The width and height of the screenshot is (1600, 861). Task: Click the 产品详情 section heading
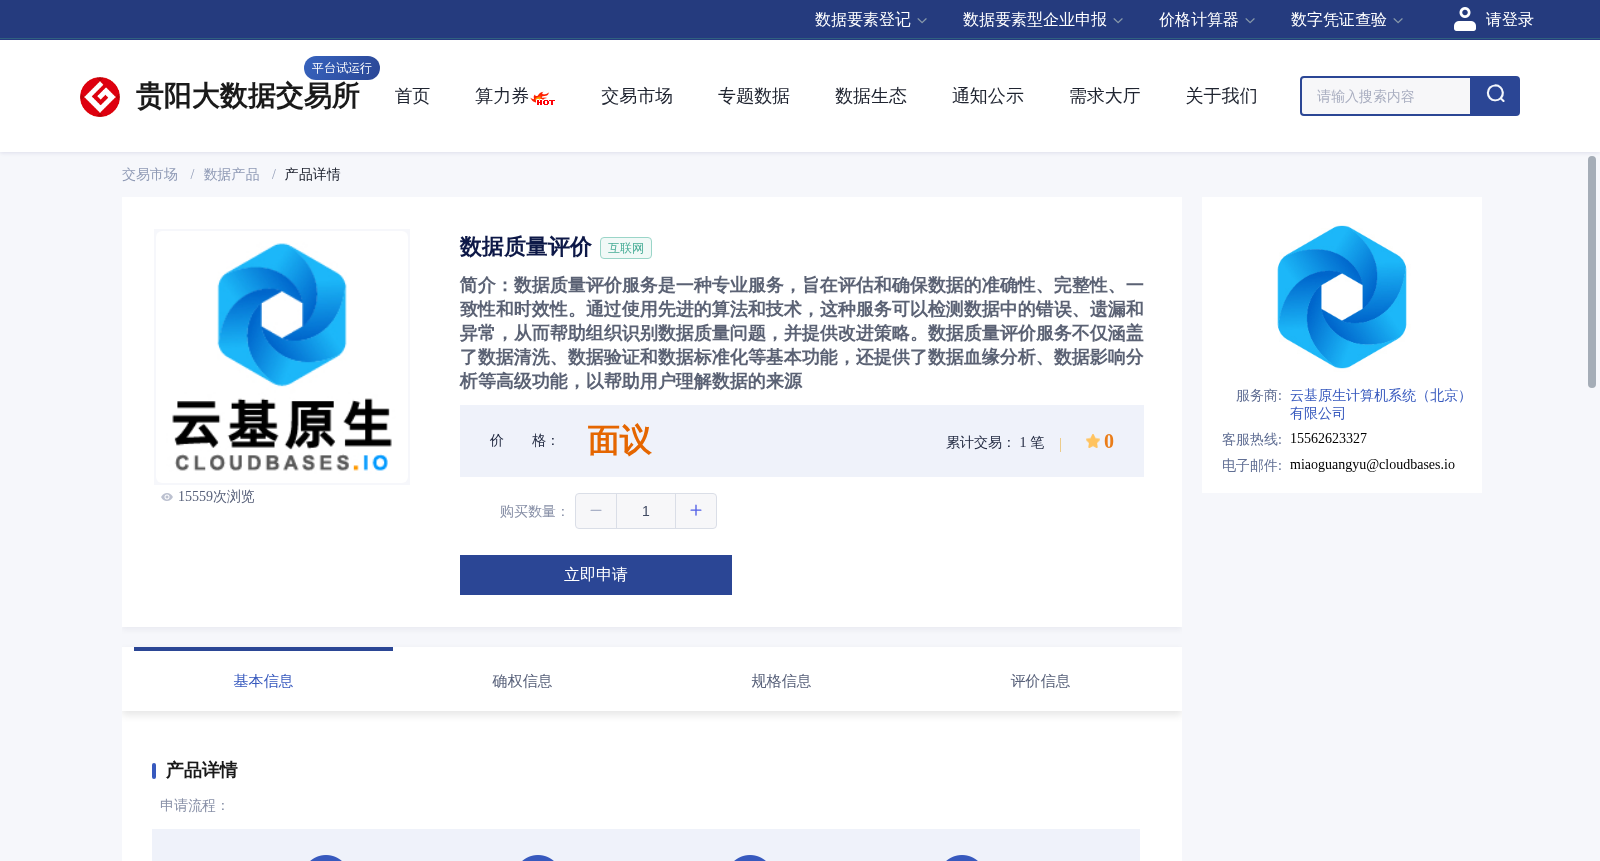pos(201,770)
